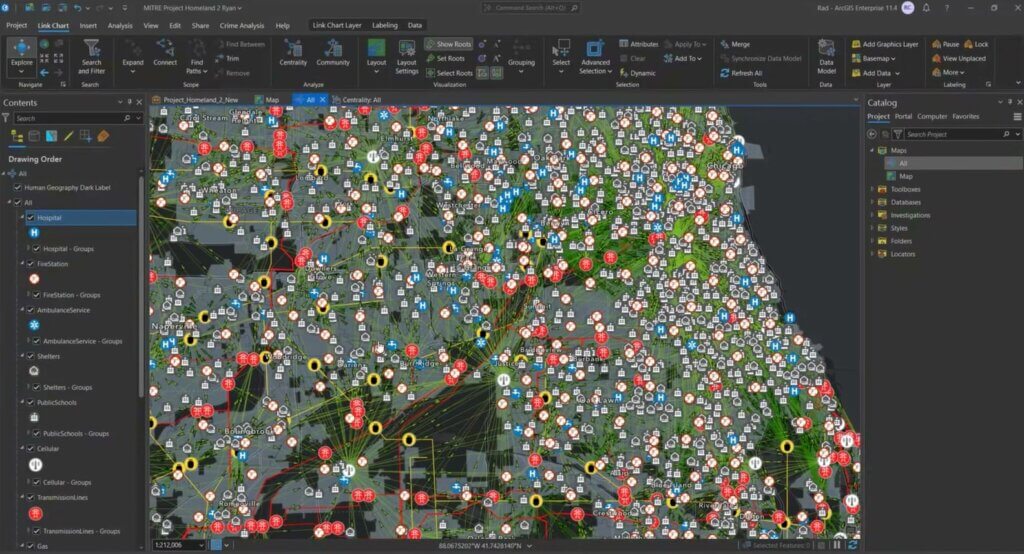
Task: Click the Show Roots button
Action: click(447, 44)
